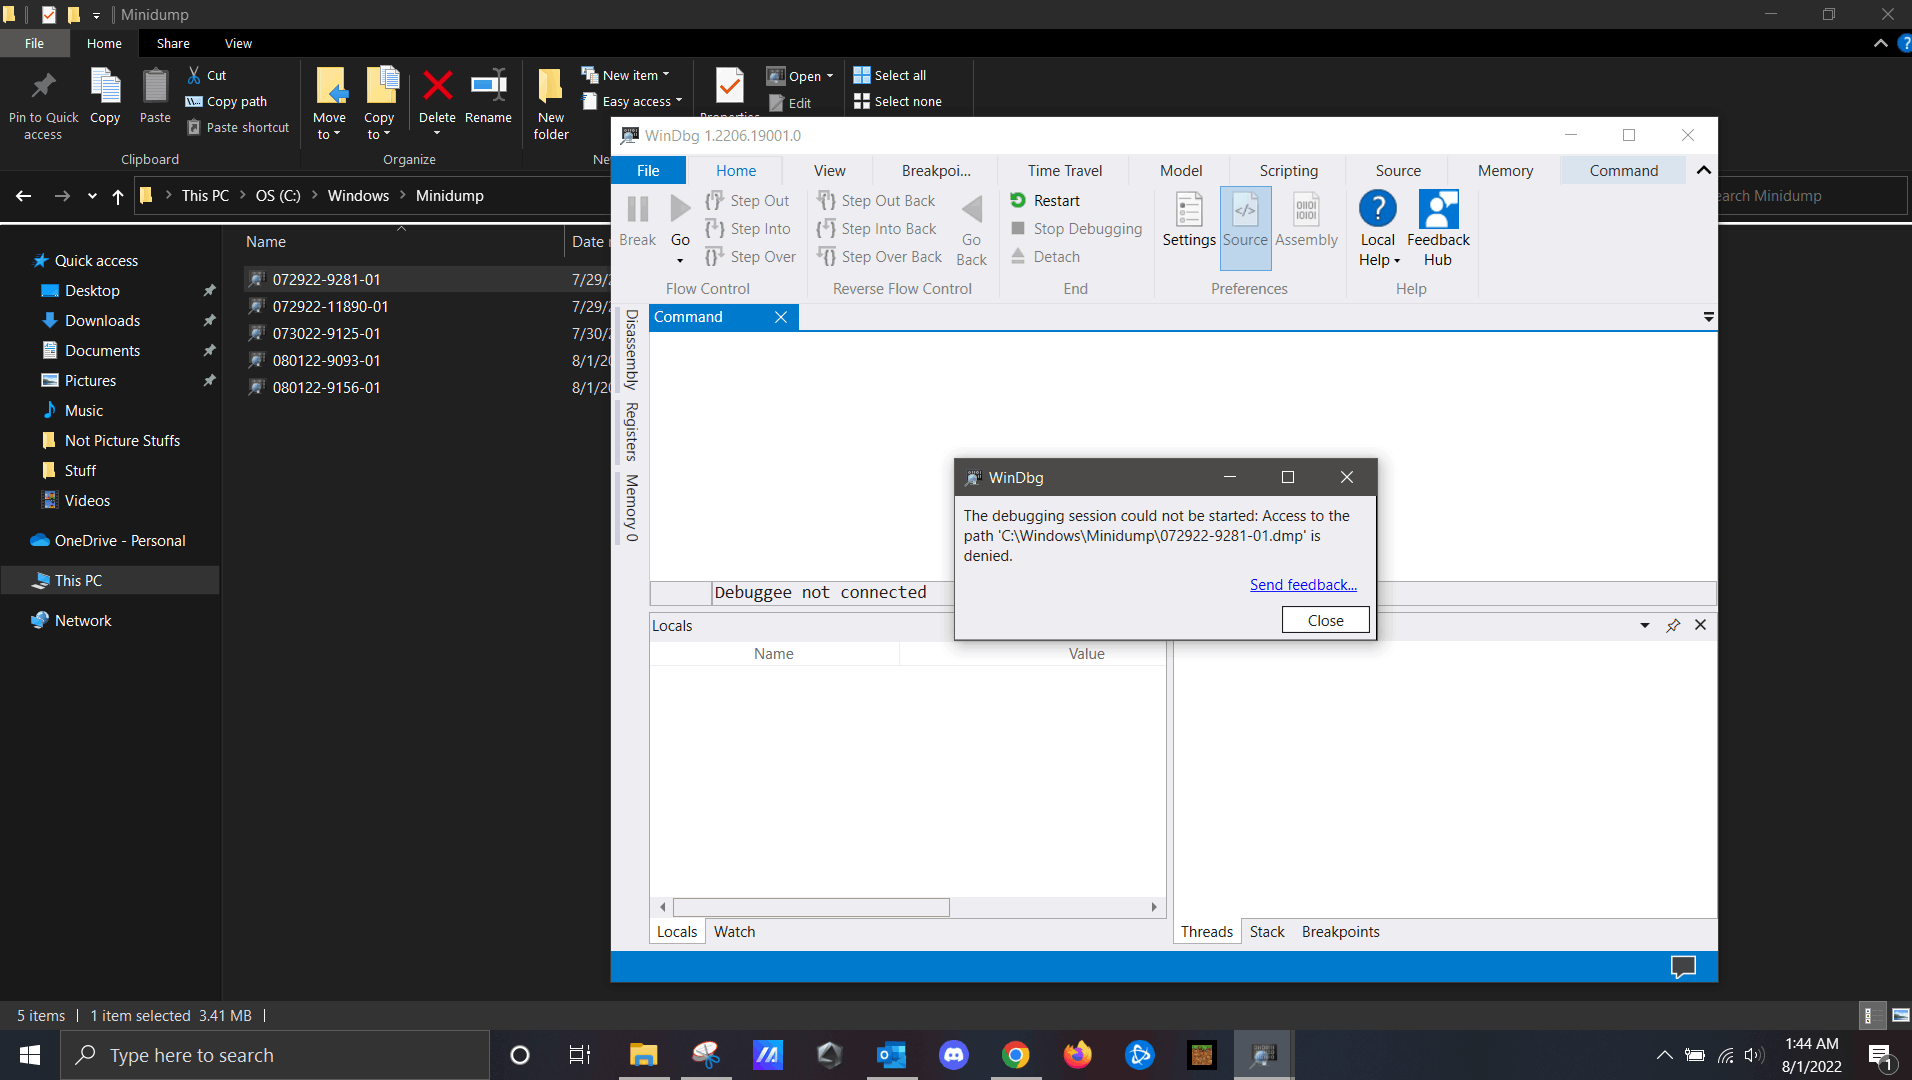Open the Breakpoints tab at the bottom
1912x1080 pixels.
click(1341, 932)
